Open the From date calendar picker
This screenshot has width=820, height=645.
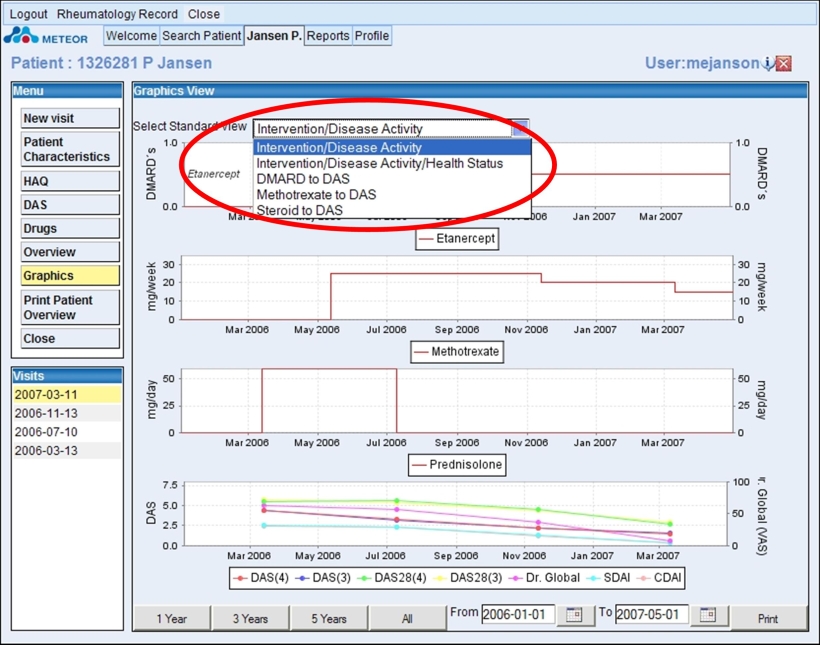point(574,615)
